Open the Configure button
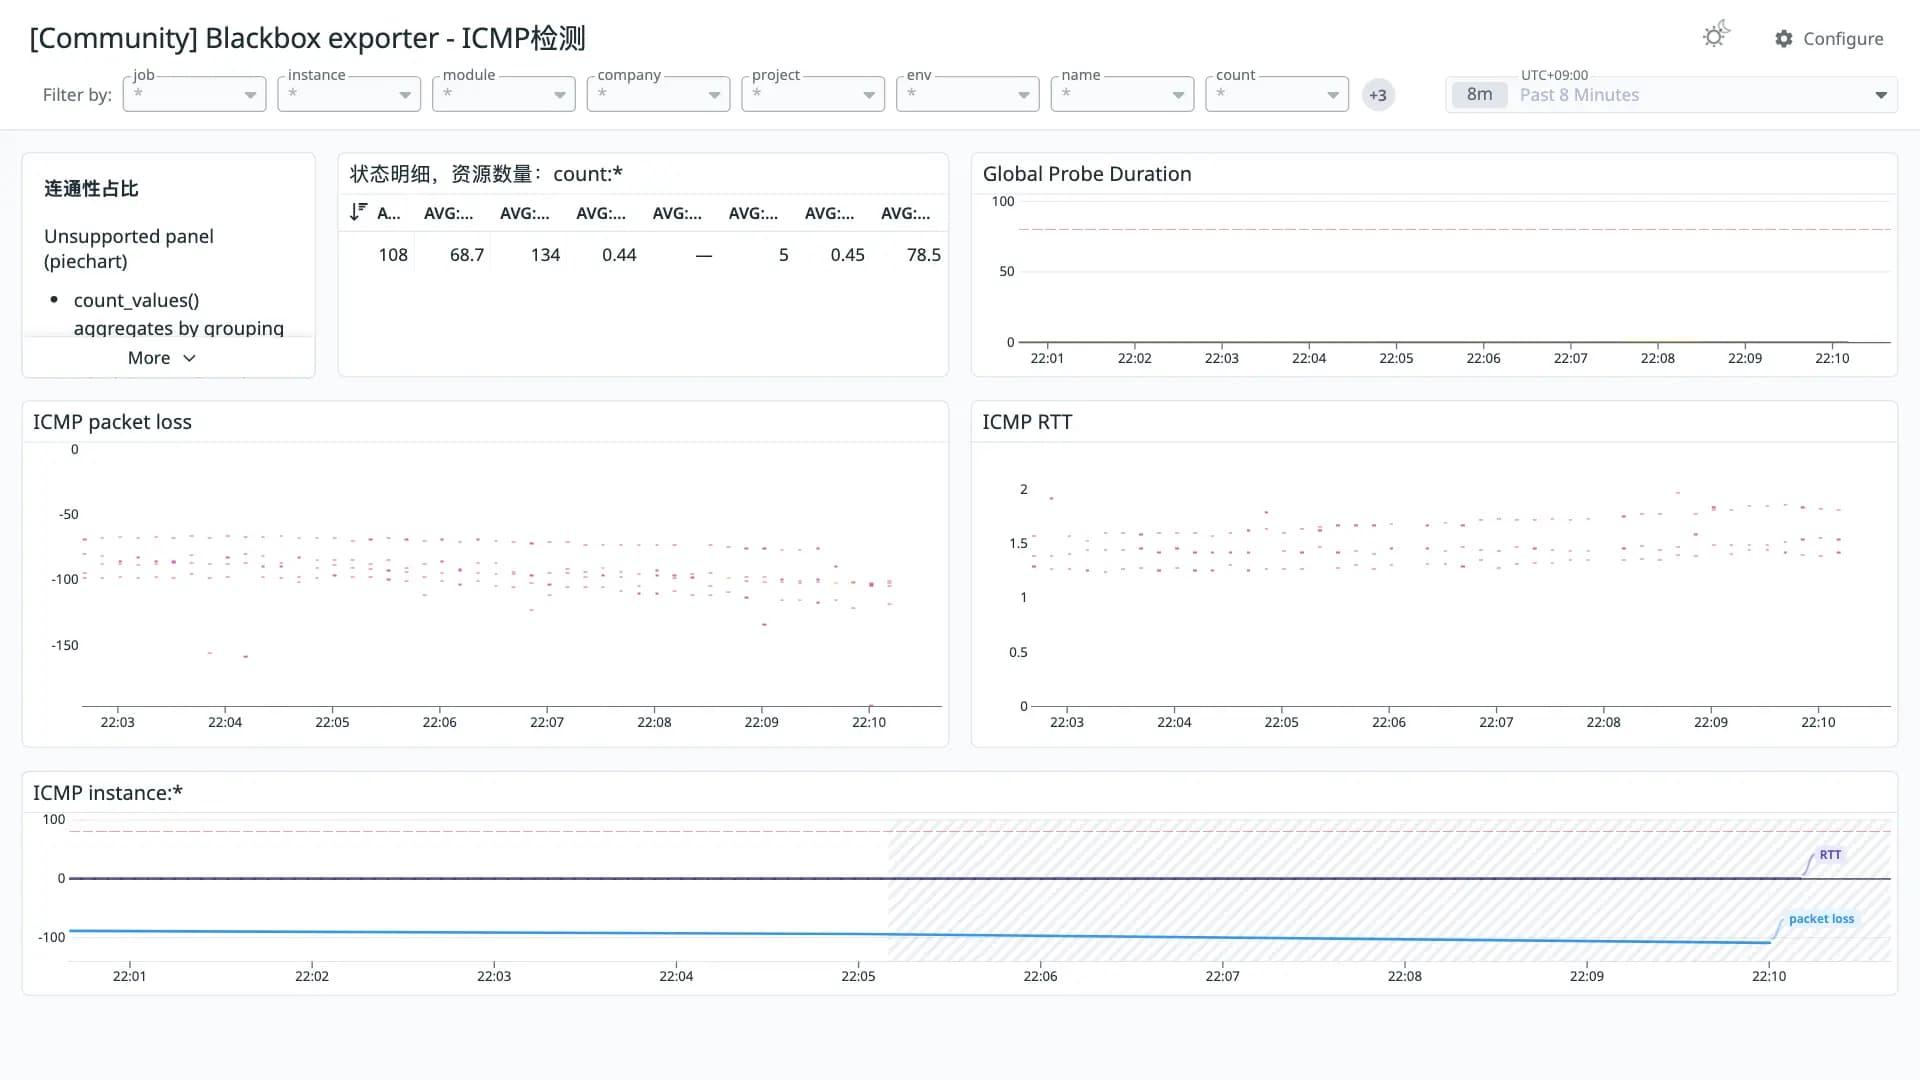The width and height of the screenshot is (1920, 1080). point(1829,38)
